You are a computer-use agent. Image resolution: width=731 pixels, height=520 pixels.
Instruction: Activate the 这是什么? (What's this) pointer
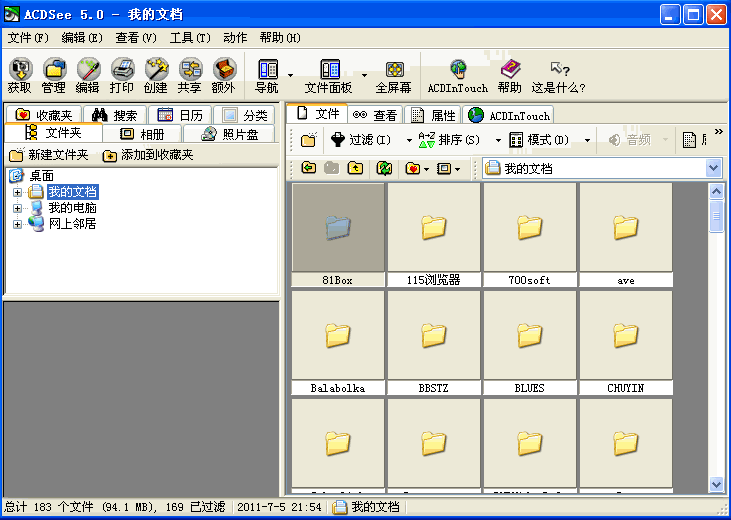tap(559, 76)
